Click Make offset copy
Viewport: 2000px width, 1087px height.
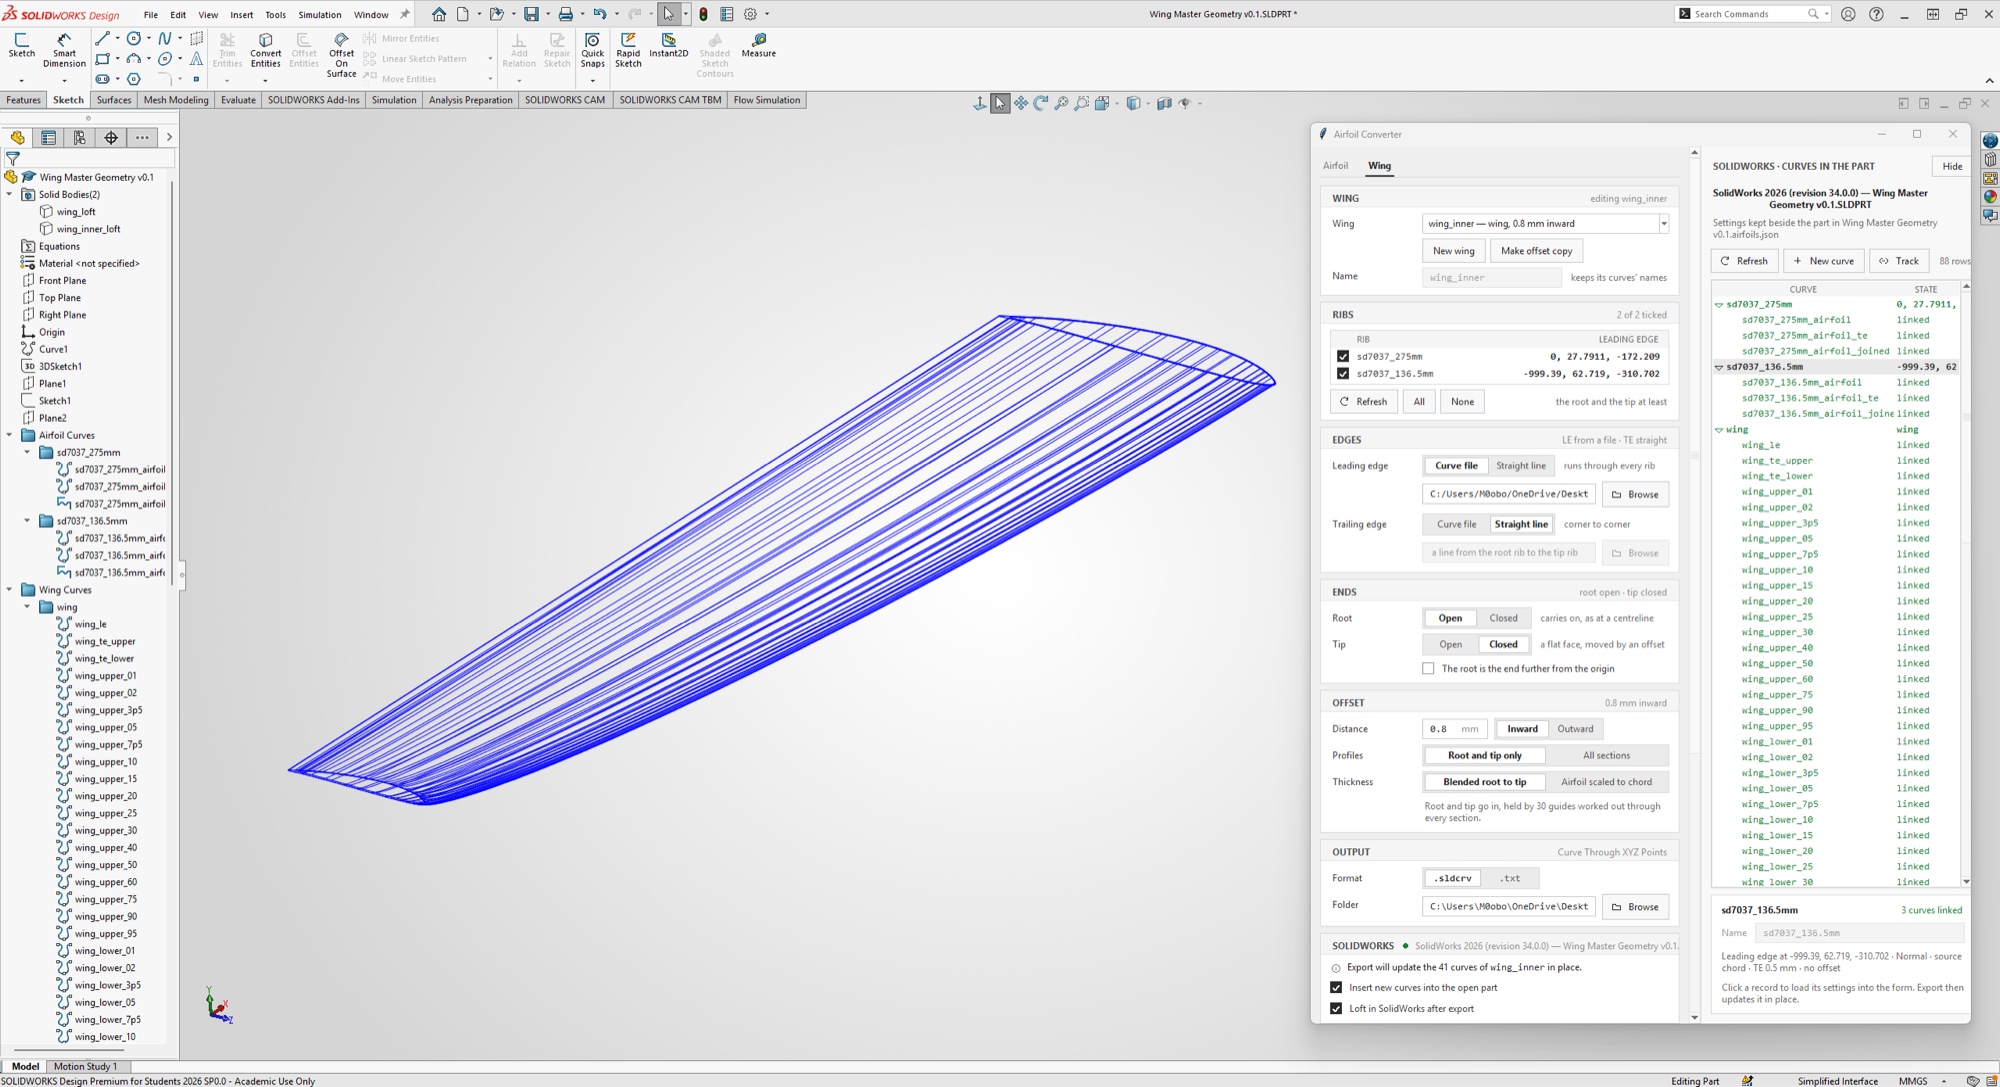point(1536,251)
